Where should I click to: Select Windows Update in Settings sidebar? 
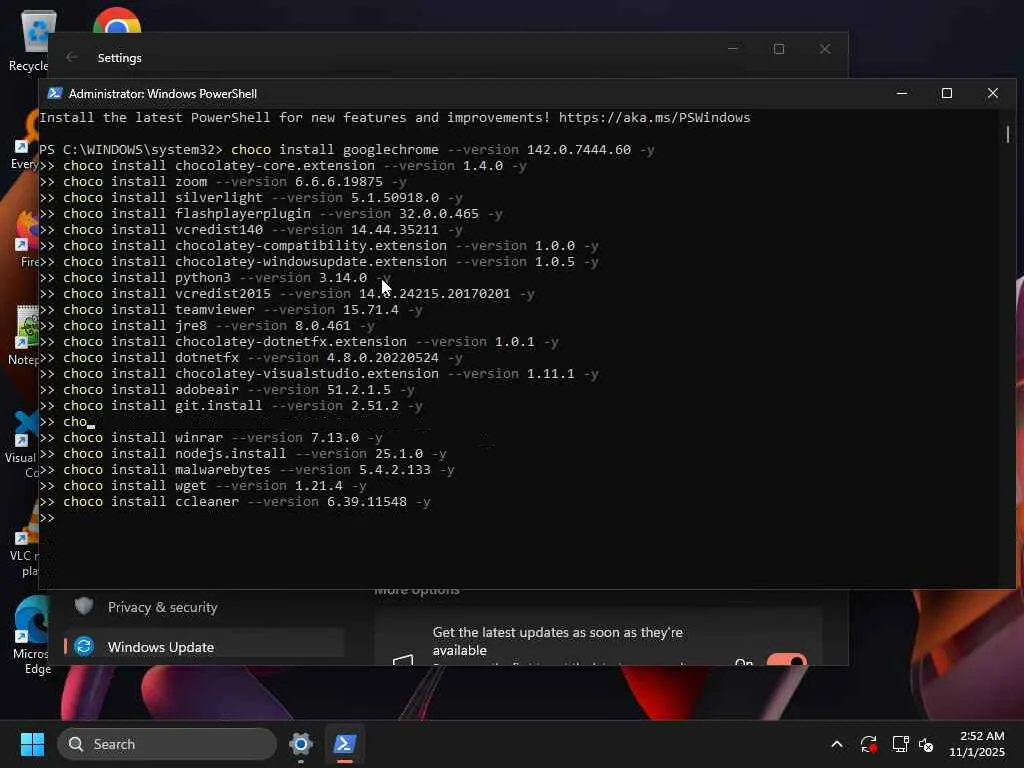coord(204,647)
